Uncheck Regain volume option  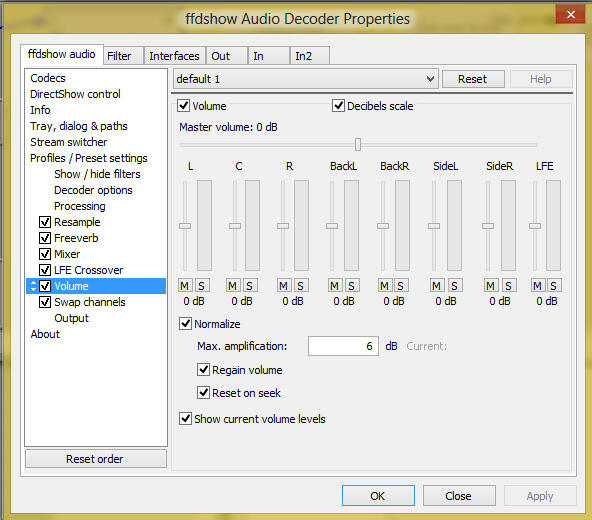point(204,370)
